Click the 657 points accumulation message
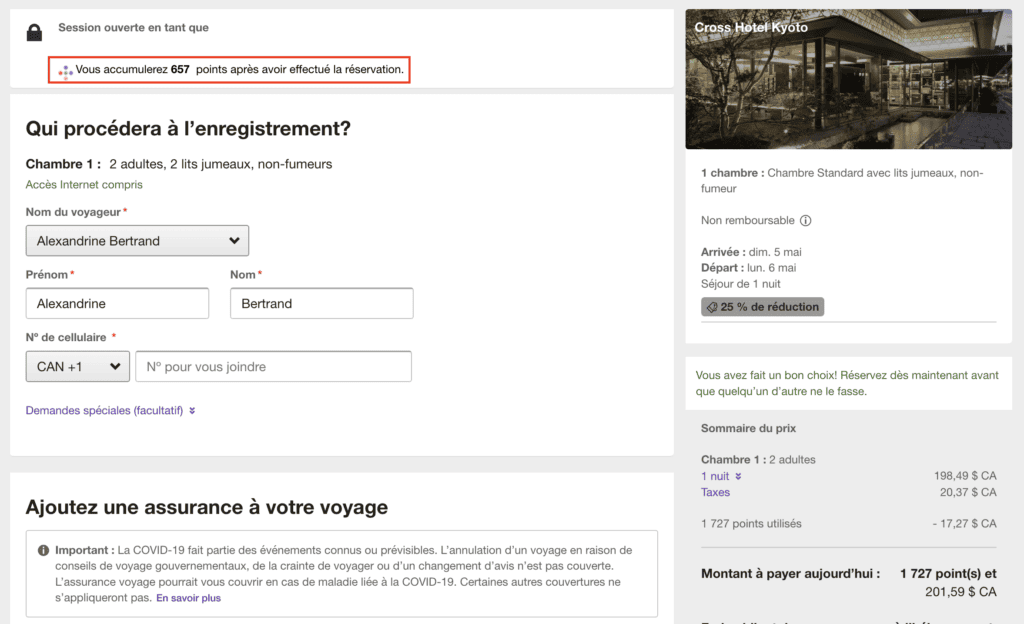 click(x=240, y=70)
